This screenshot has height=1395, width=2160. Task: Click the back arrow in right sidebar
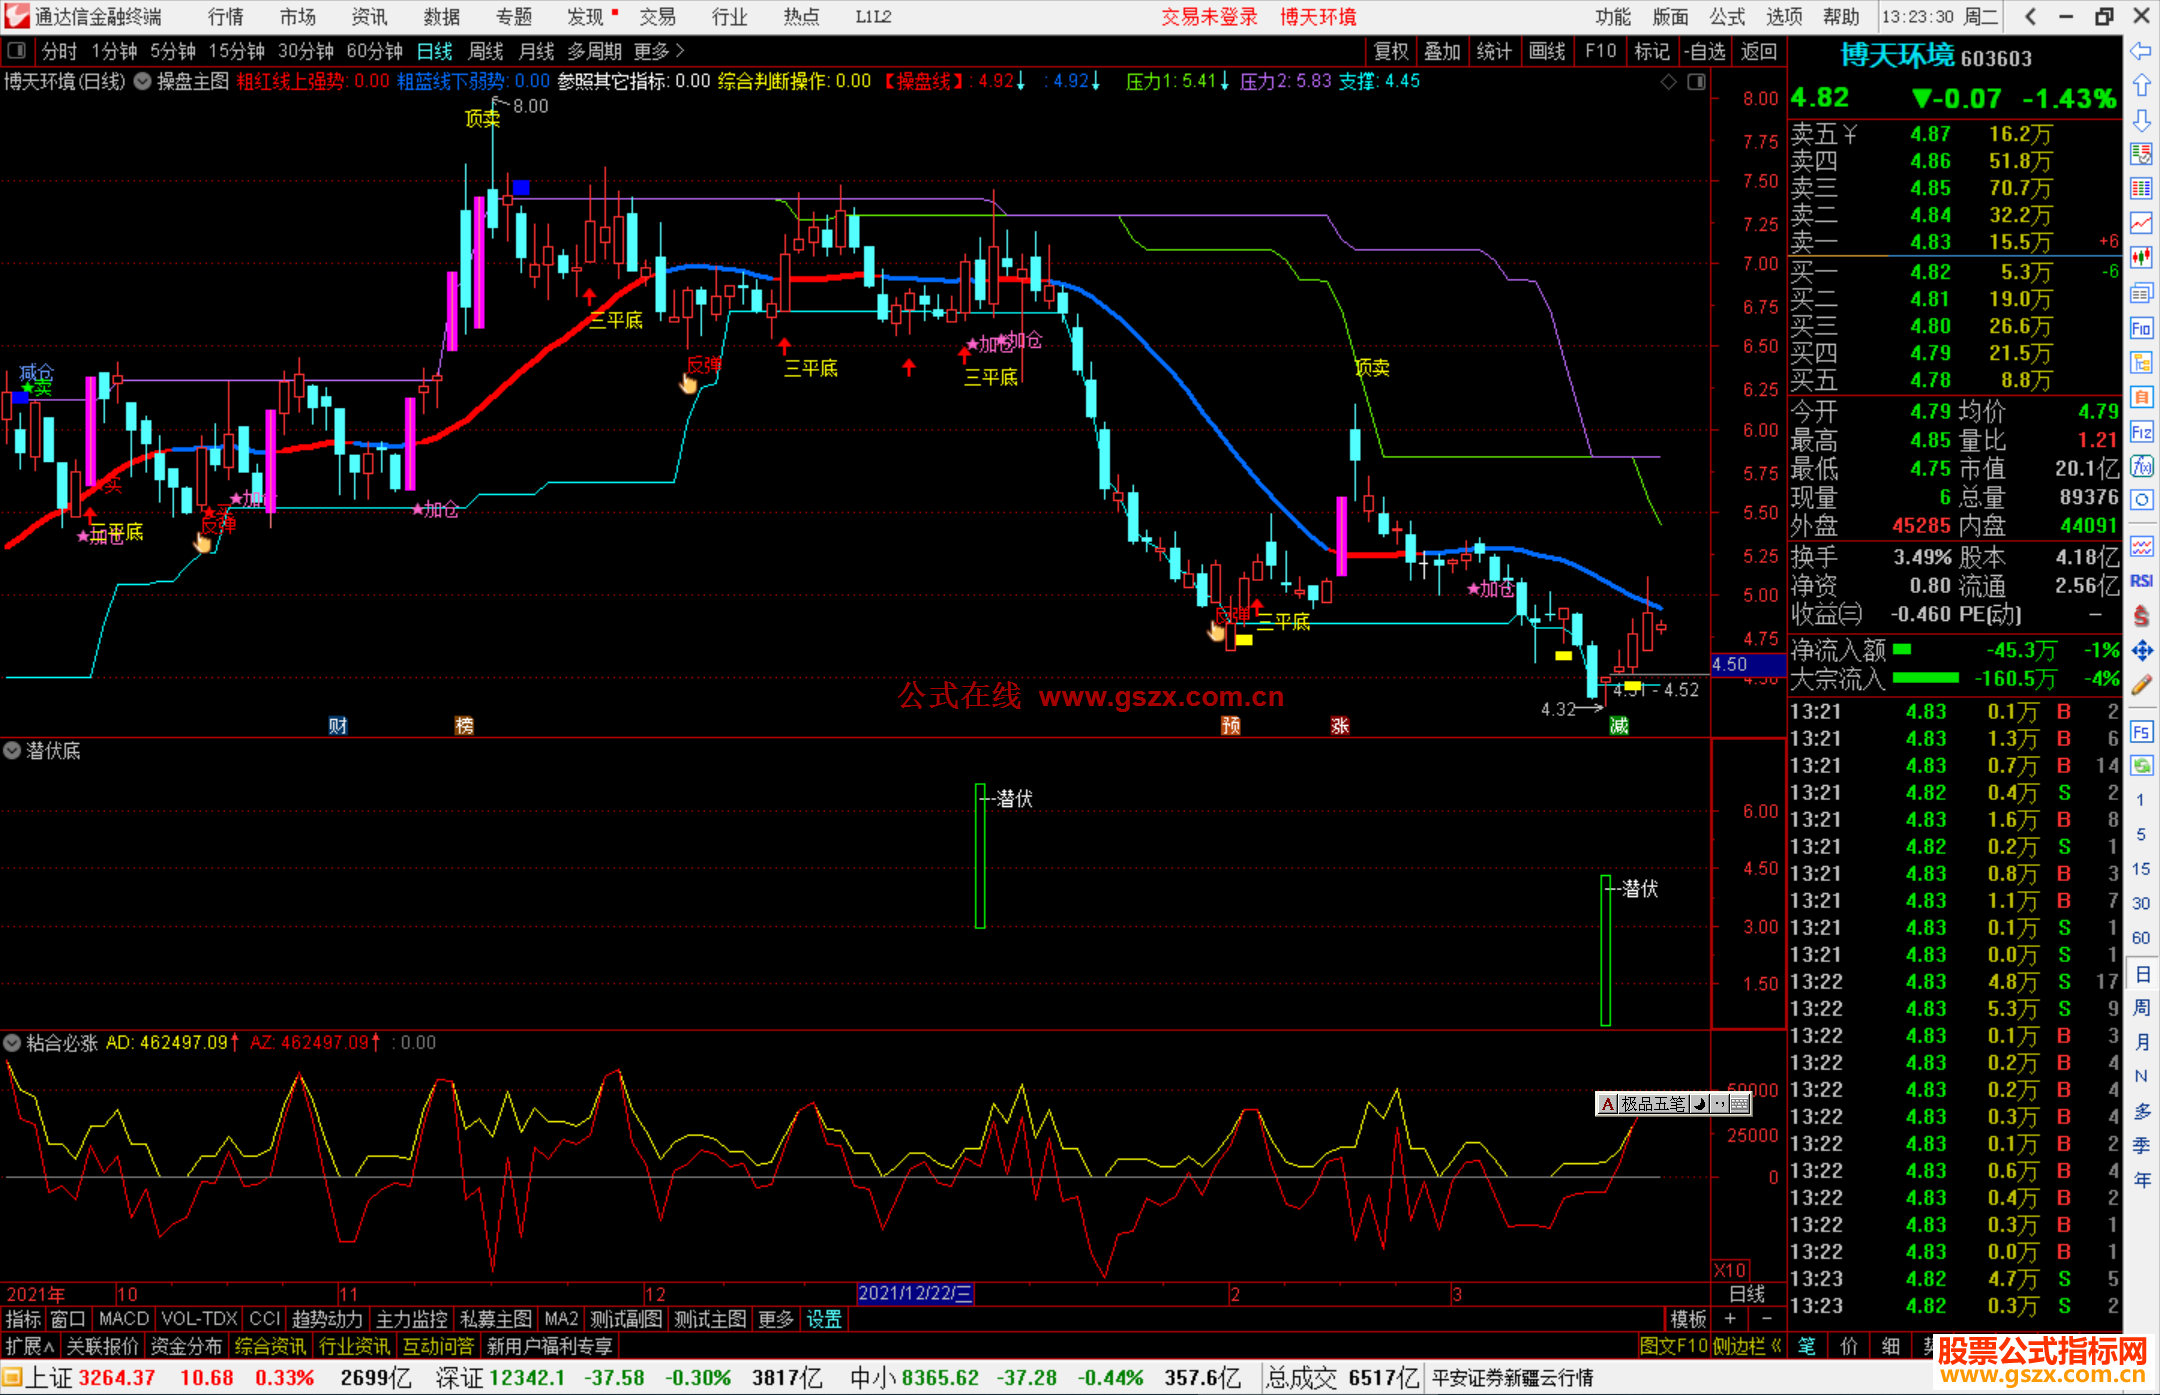(x=2141, y=51)
